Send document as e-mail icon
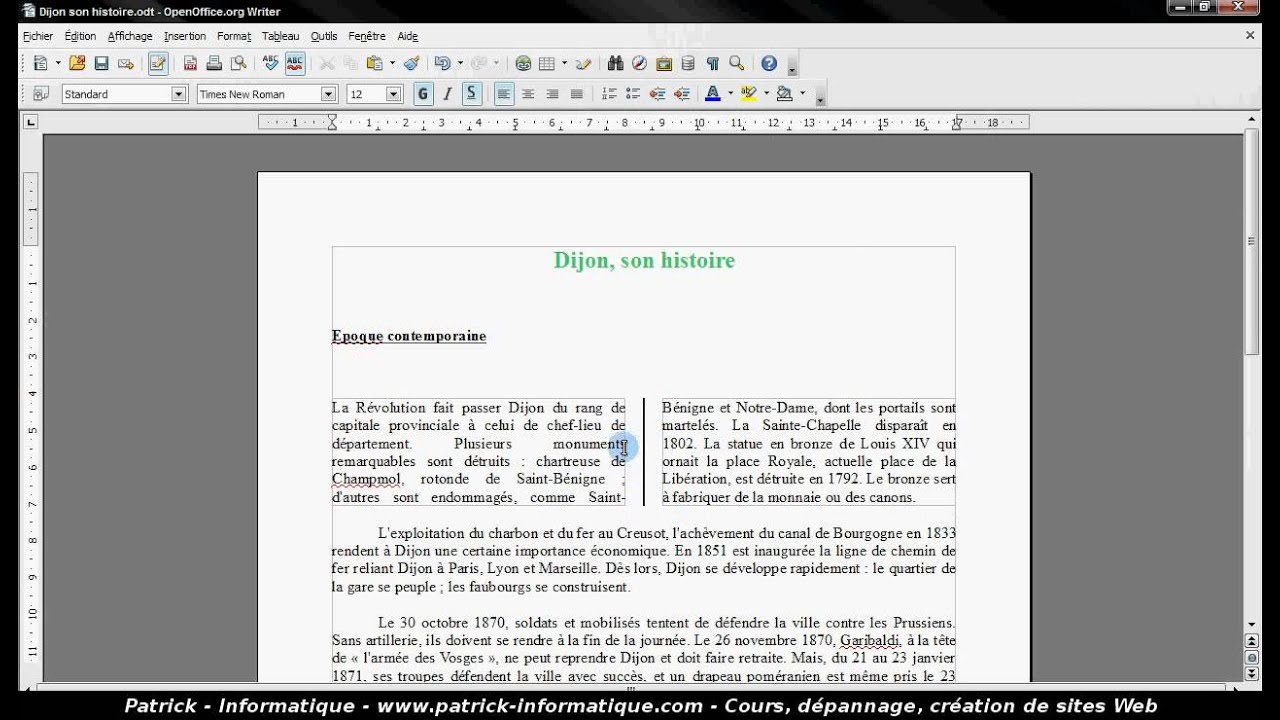Viewport: 1280px width, 720px height. (x=125, y=63)
